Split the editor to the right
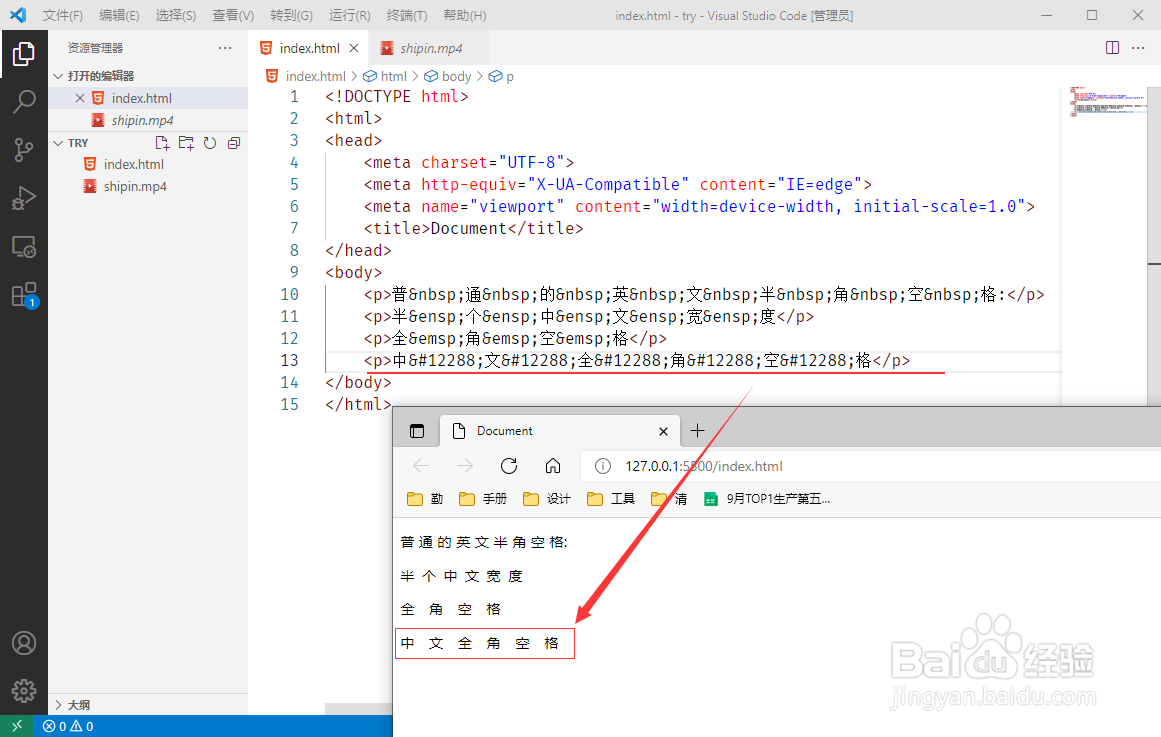Viewport: 1161px width, 737px height. (1112, 48)
